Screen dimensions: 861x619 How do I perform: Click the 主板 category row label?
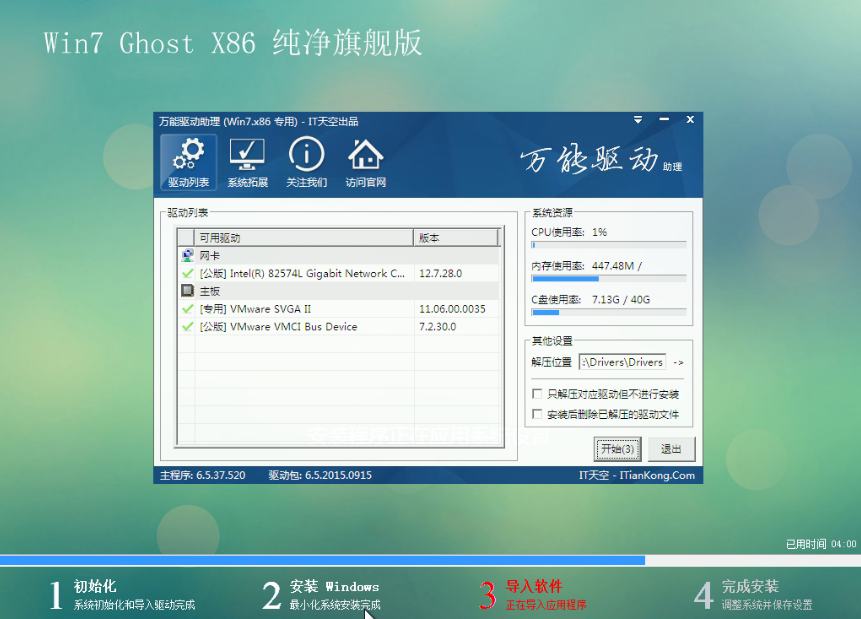[210, 291]
